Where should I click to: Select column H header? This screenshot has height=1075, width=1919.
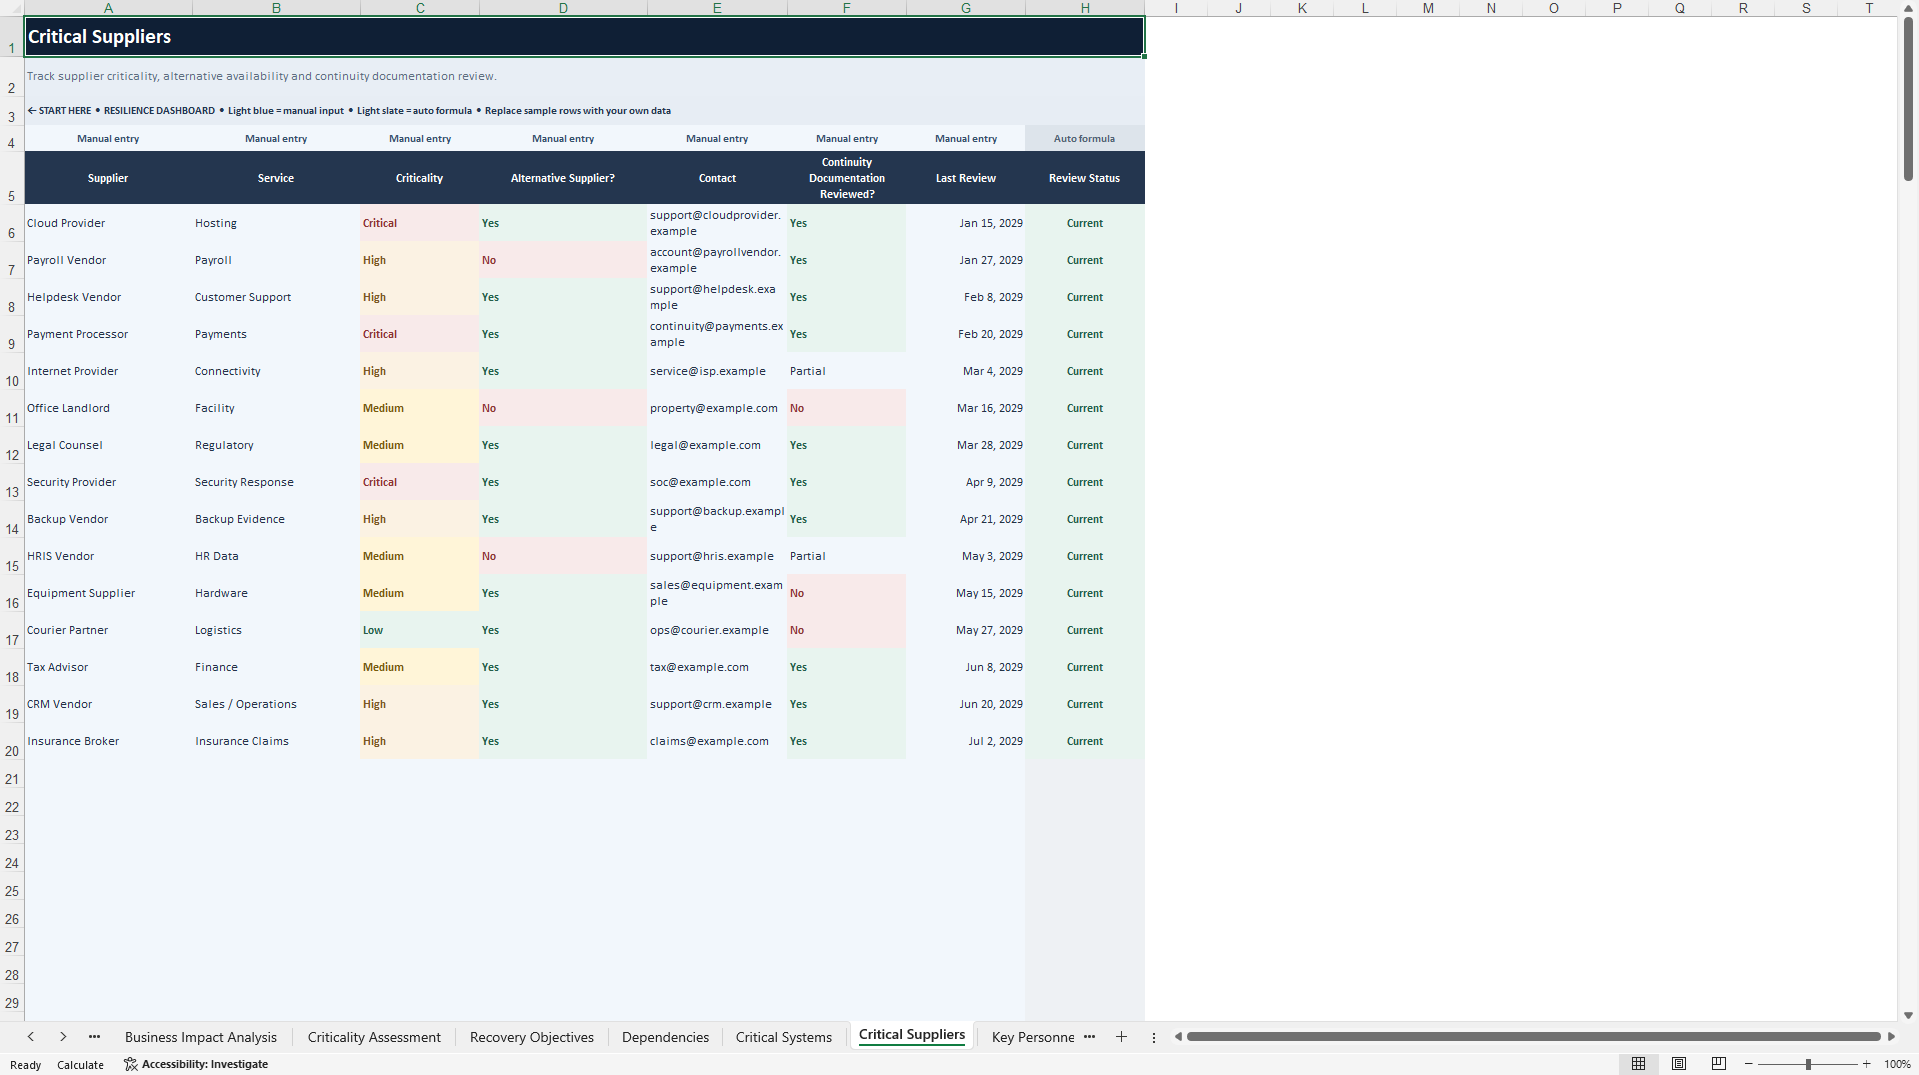click(x=1085, y=8)
